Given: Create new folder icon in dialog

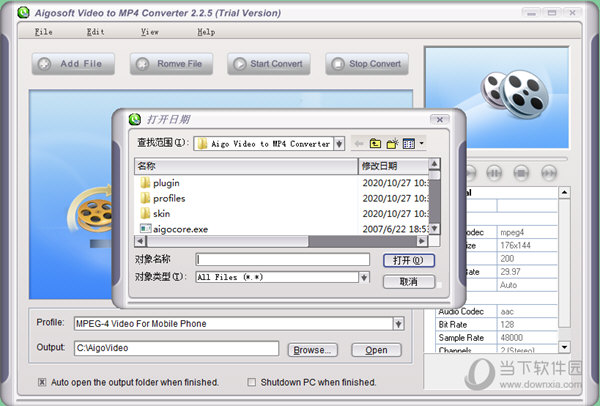Looking at the screenshot, I should 392,143.
